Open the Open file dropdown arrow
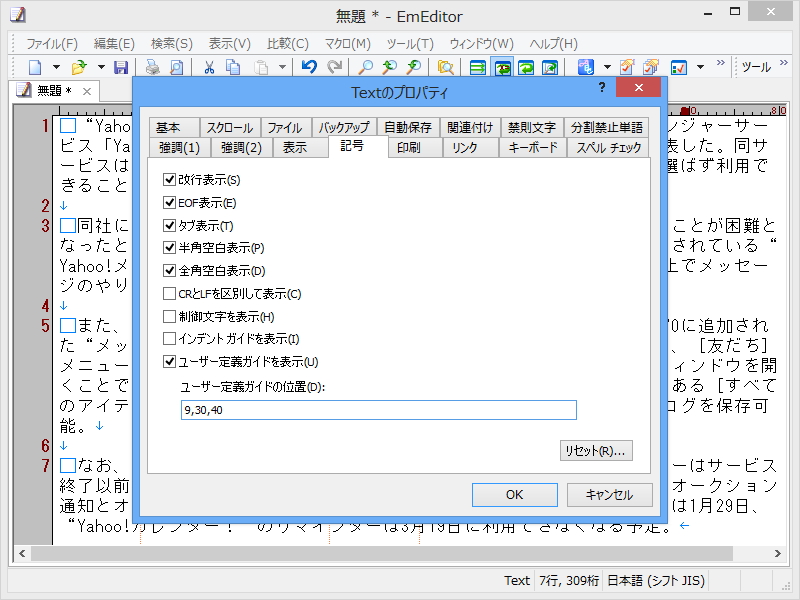Image resolution: width=800 pixels, height=600 pixels. coord(101,68)
